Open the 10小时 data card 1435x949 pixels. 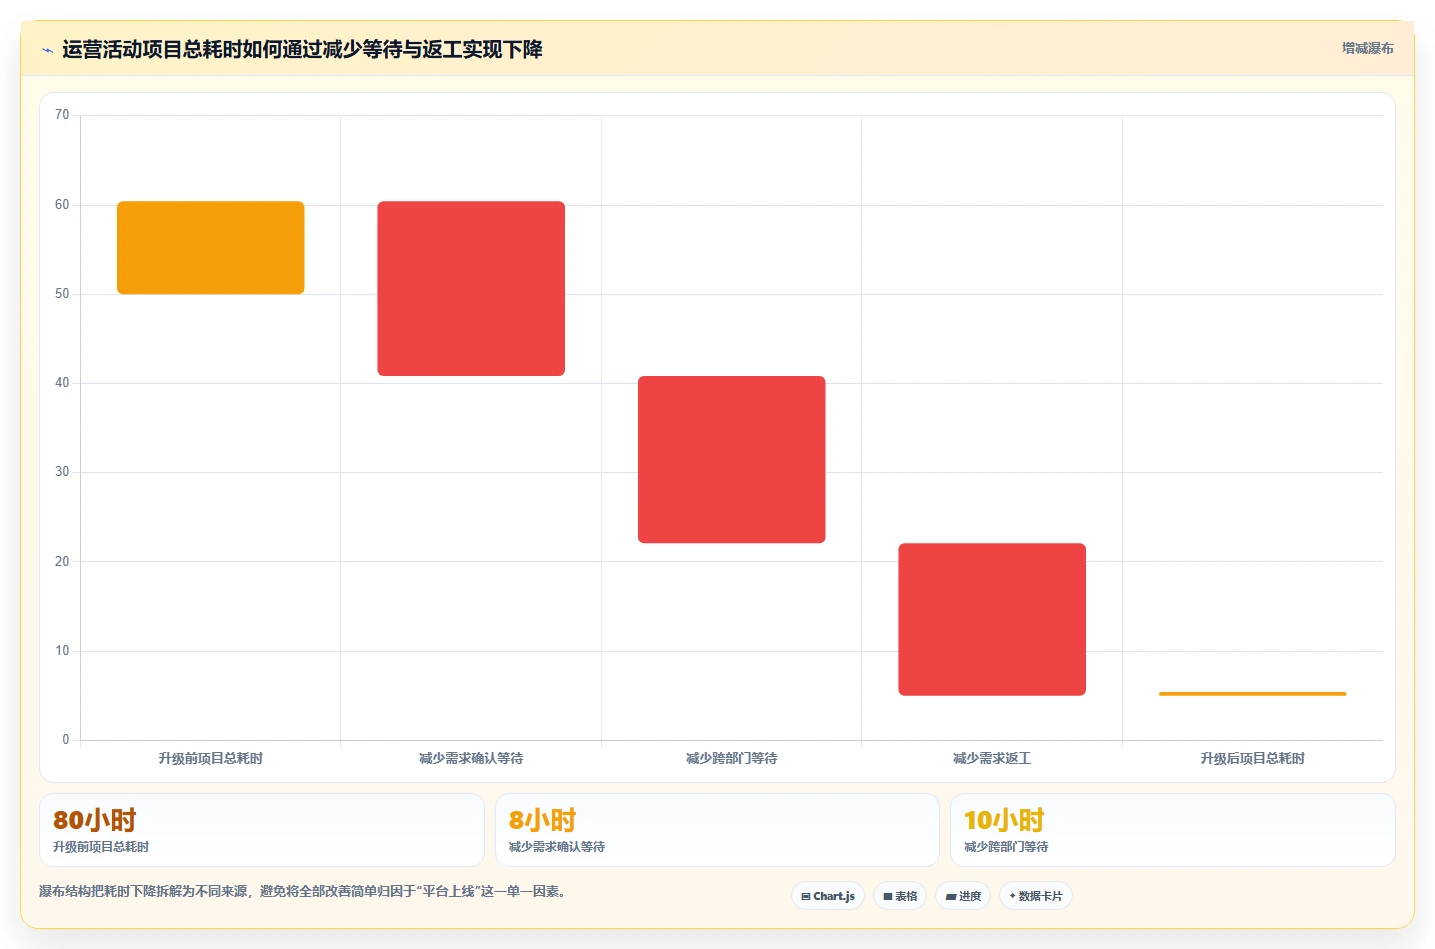click(x=1173, y=830)
